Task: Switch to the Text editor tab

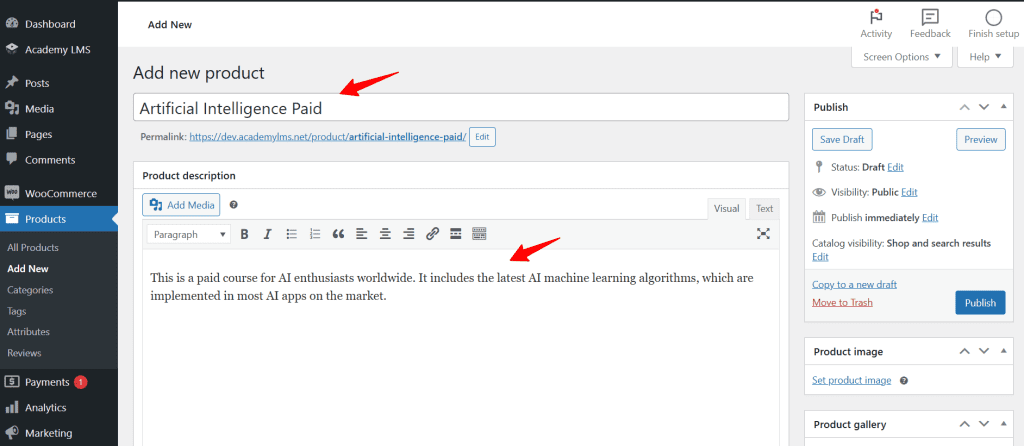Action: pos(764,208)
